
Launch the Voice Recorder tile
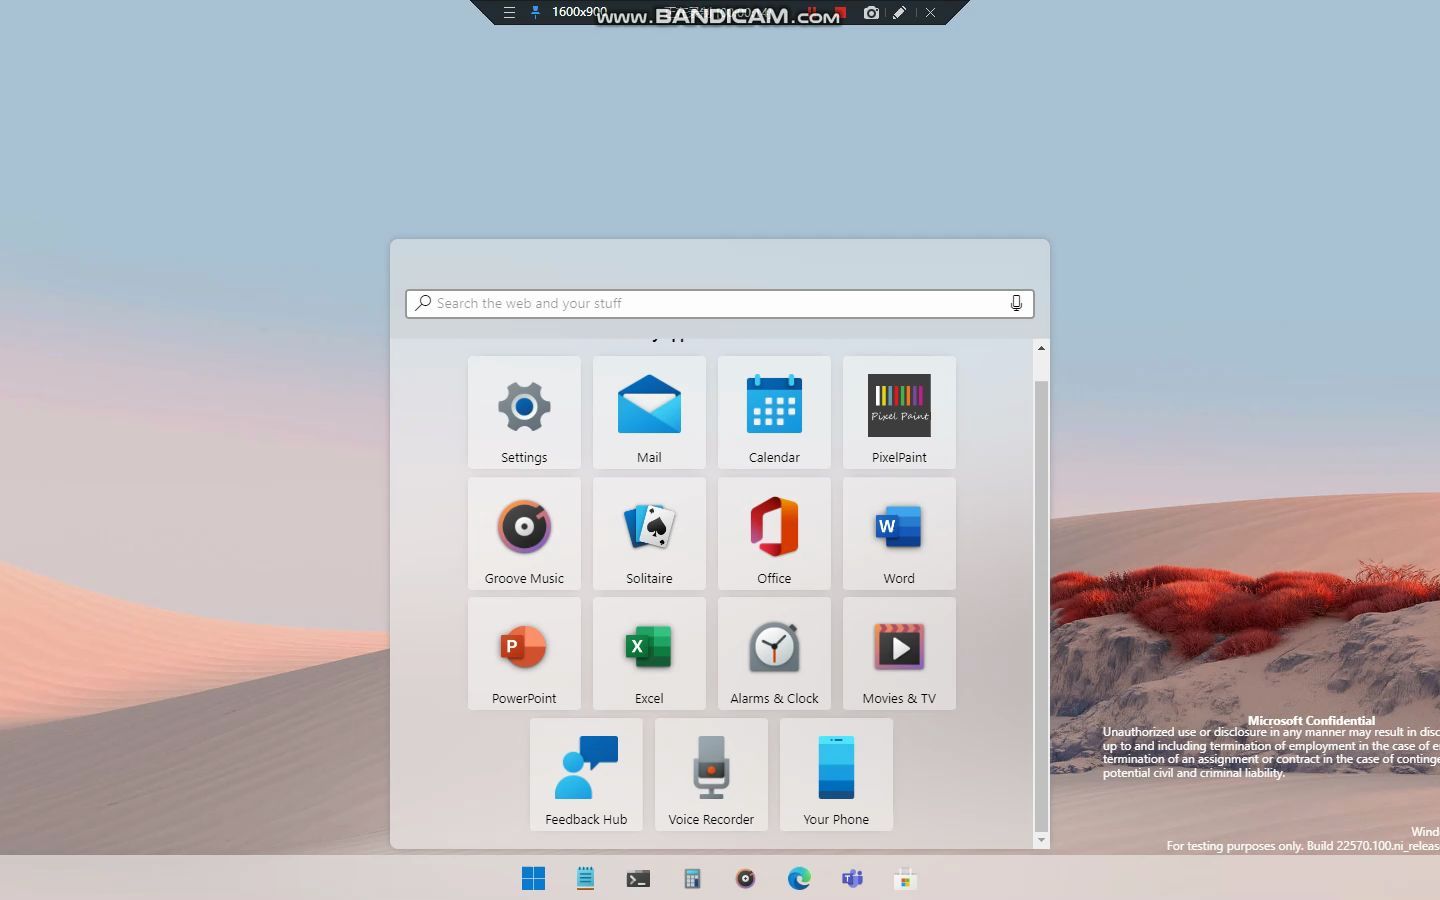coord(711,774)
